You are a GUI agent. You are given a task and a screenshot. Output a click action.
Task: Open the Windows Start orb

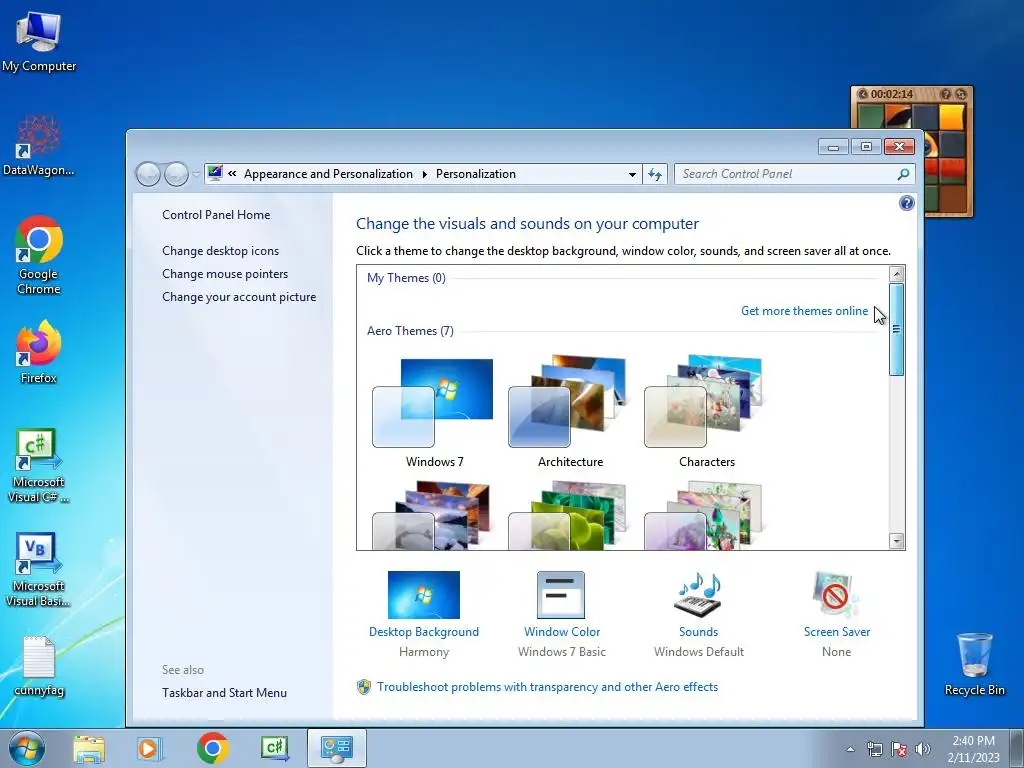(26, 748)
